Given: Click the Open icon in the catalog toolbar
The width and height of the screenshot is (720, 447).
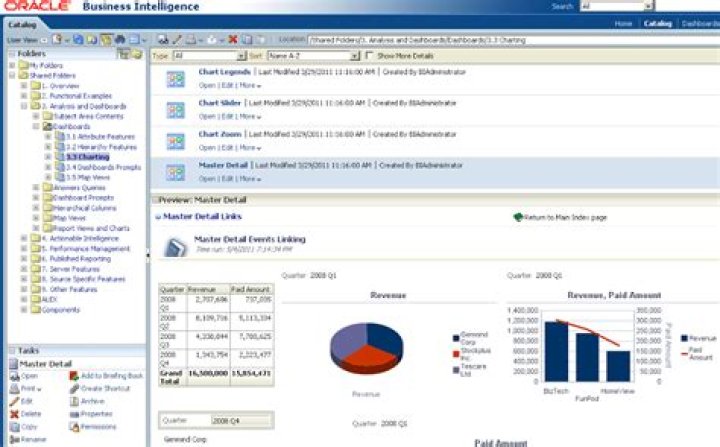Looking at the screenshot, I should [163, 40].
